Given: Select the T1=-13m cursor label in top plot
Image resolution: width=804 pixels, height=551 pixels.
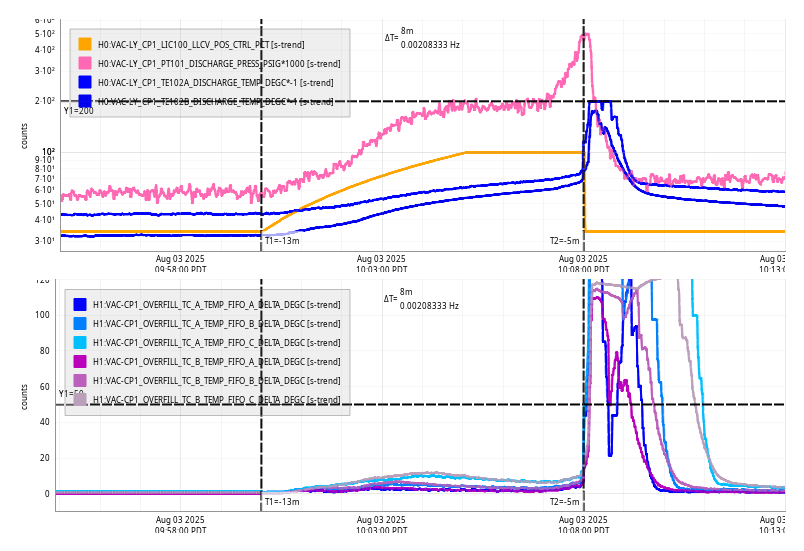Looking at the screenshot, I should (282, 240).
